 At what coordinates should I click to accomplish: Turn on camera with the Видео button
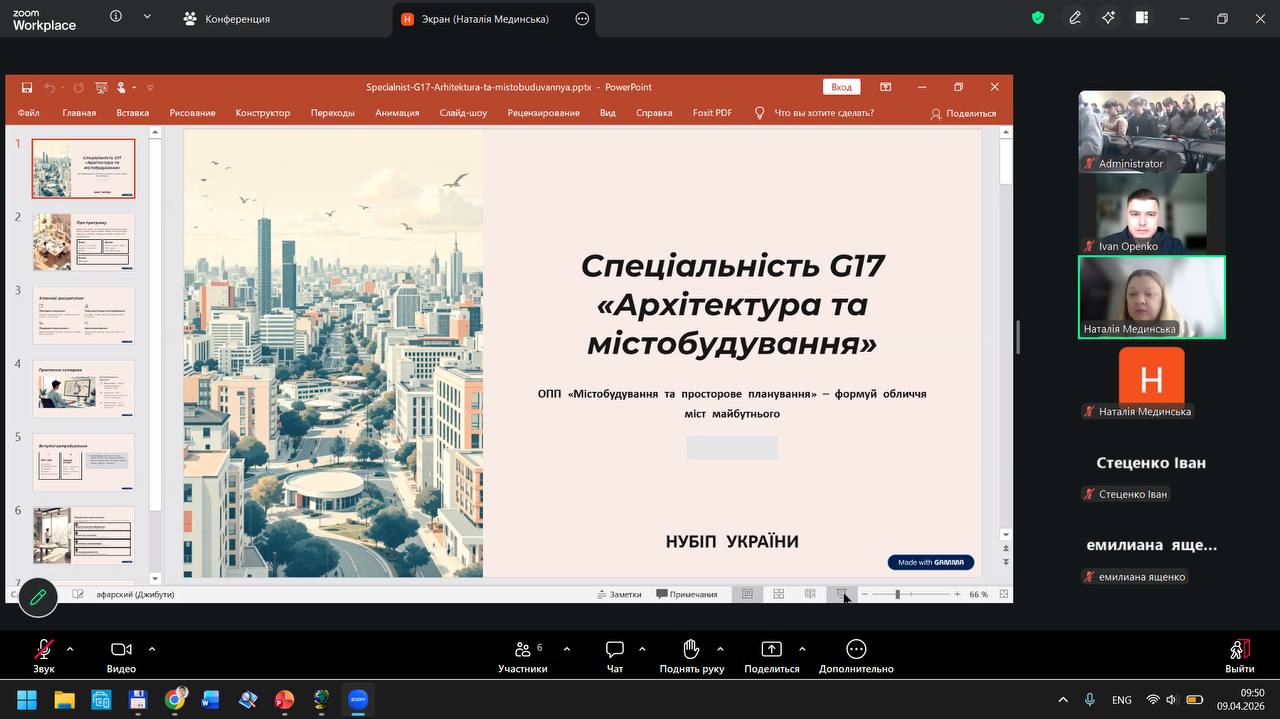click(121, 656)
